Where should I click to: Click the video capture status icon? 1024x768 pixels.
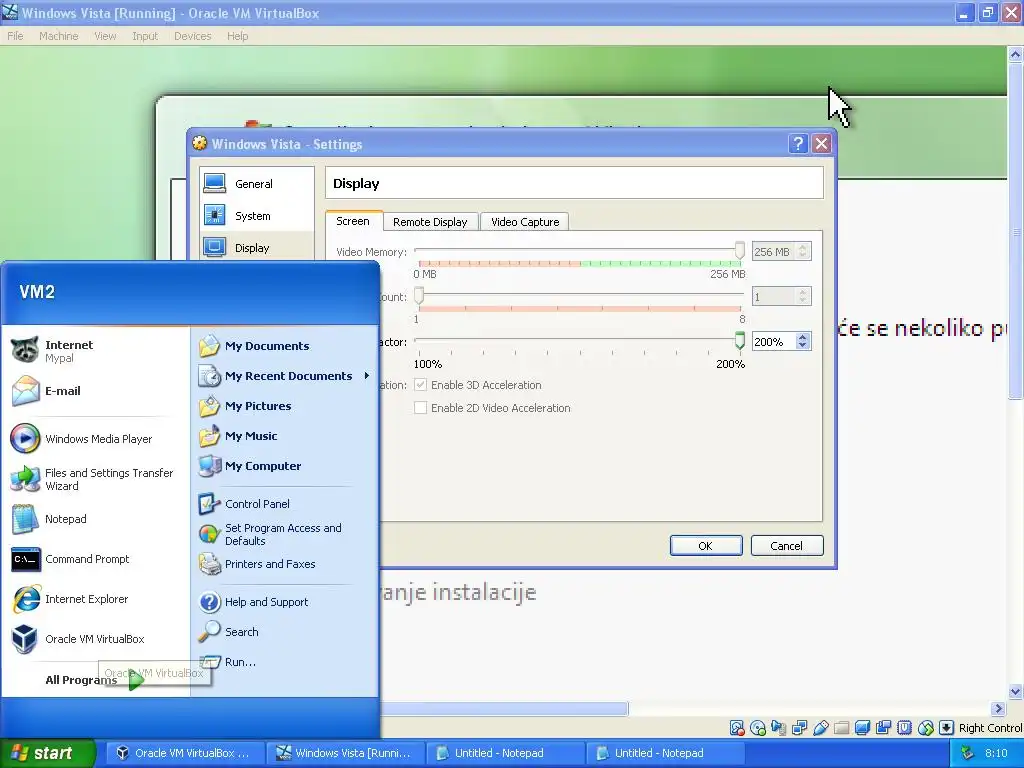click(x=884, y=728)
